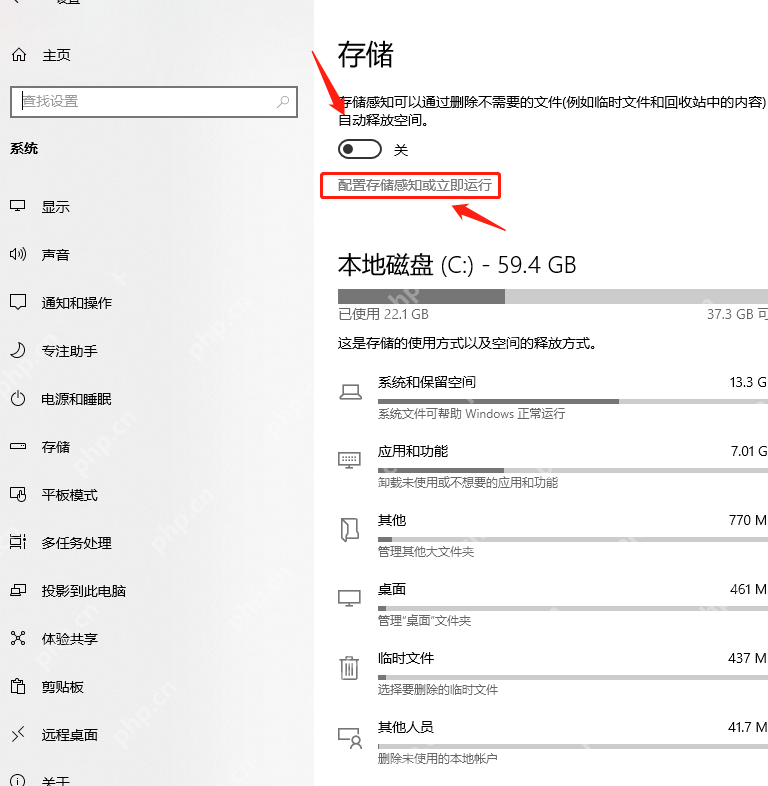Click the user-monitor icon for 其他人员

click(350, 738)
